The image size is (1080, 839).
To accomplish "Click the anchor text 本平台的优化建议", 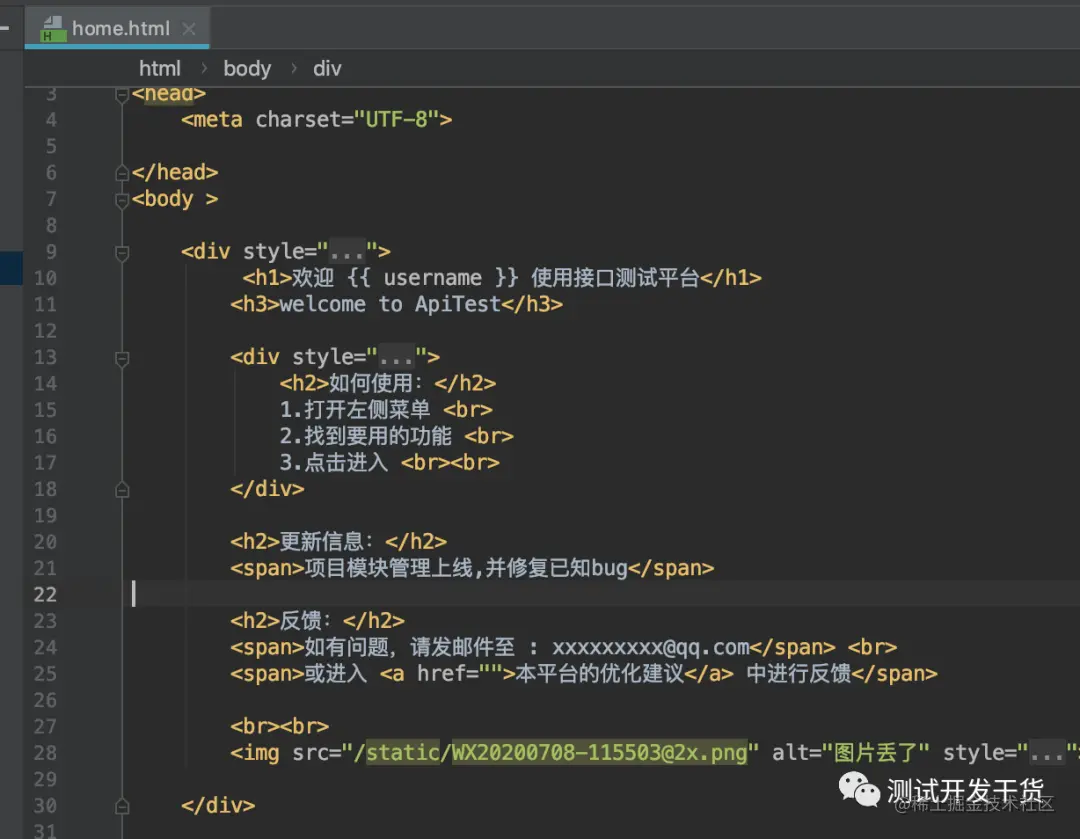I will 599,673.
